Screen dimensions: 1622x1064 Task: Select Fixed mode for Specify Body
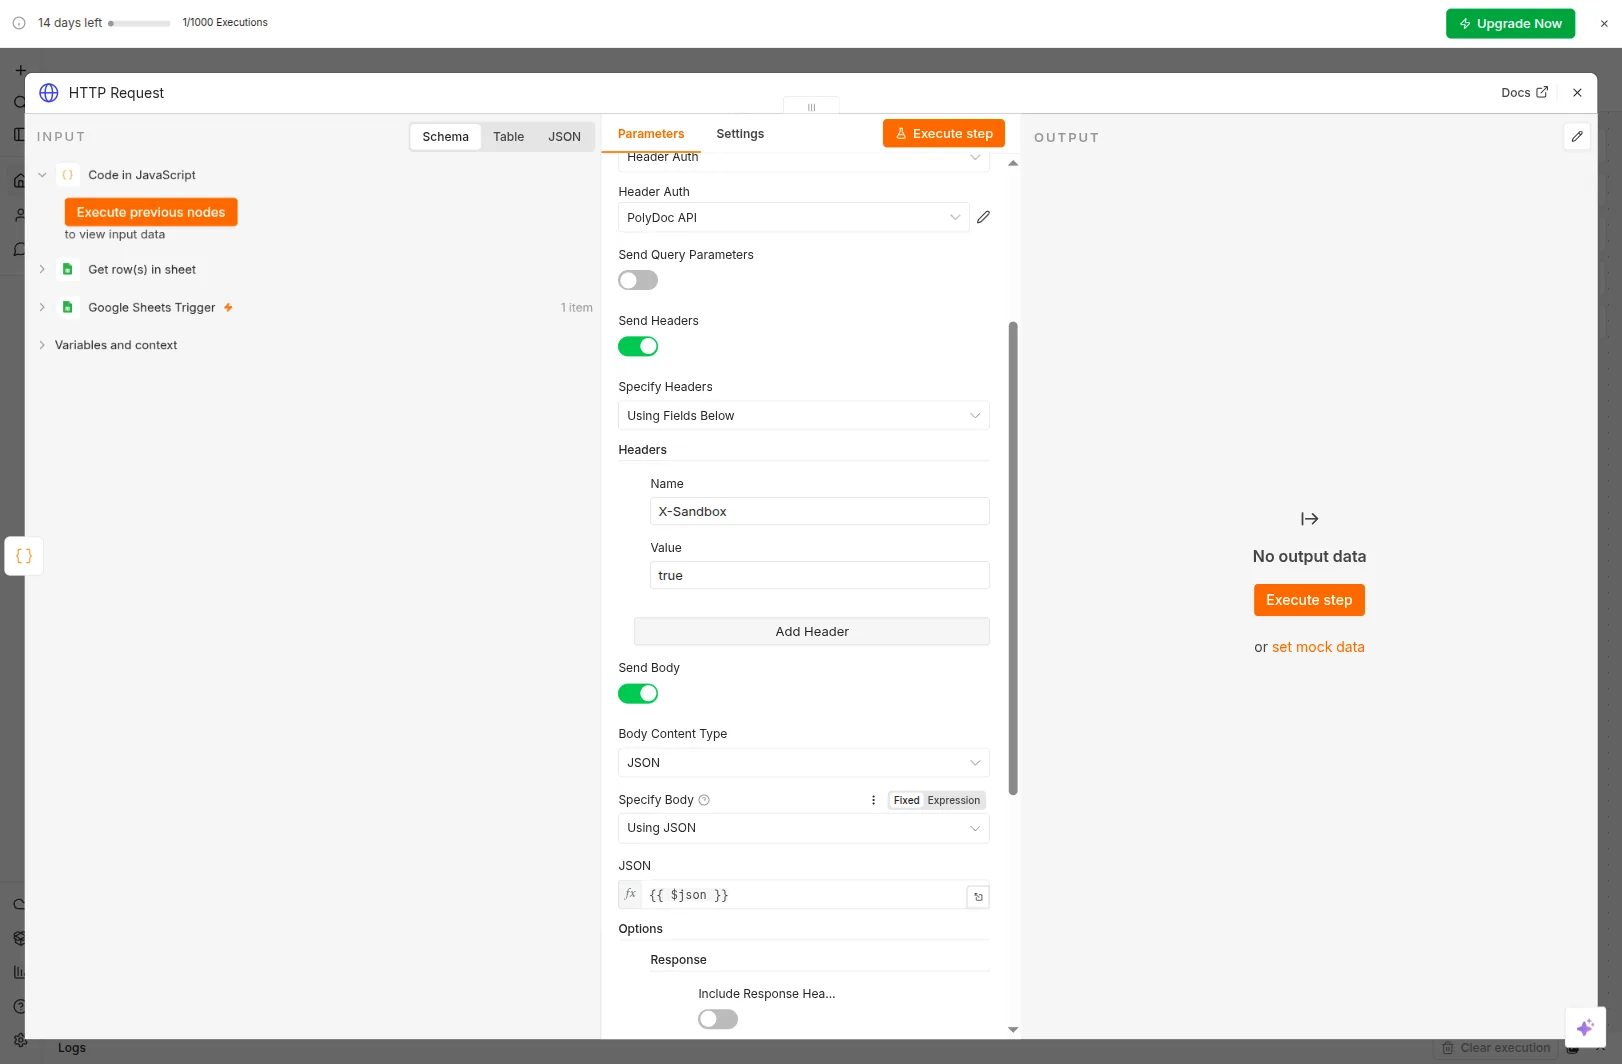tap(906, 800)
